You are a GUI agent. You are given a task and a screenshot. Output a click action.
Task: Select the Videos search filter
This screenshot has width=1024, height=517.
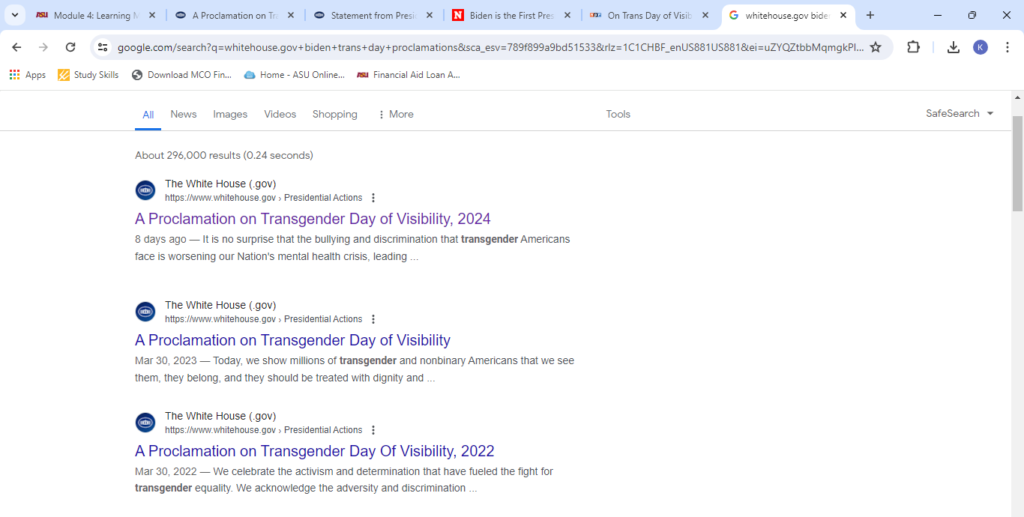point(280,114)
